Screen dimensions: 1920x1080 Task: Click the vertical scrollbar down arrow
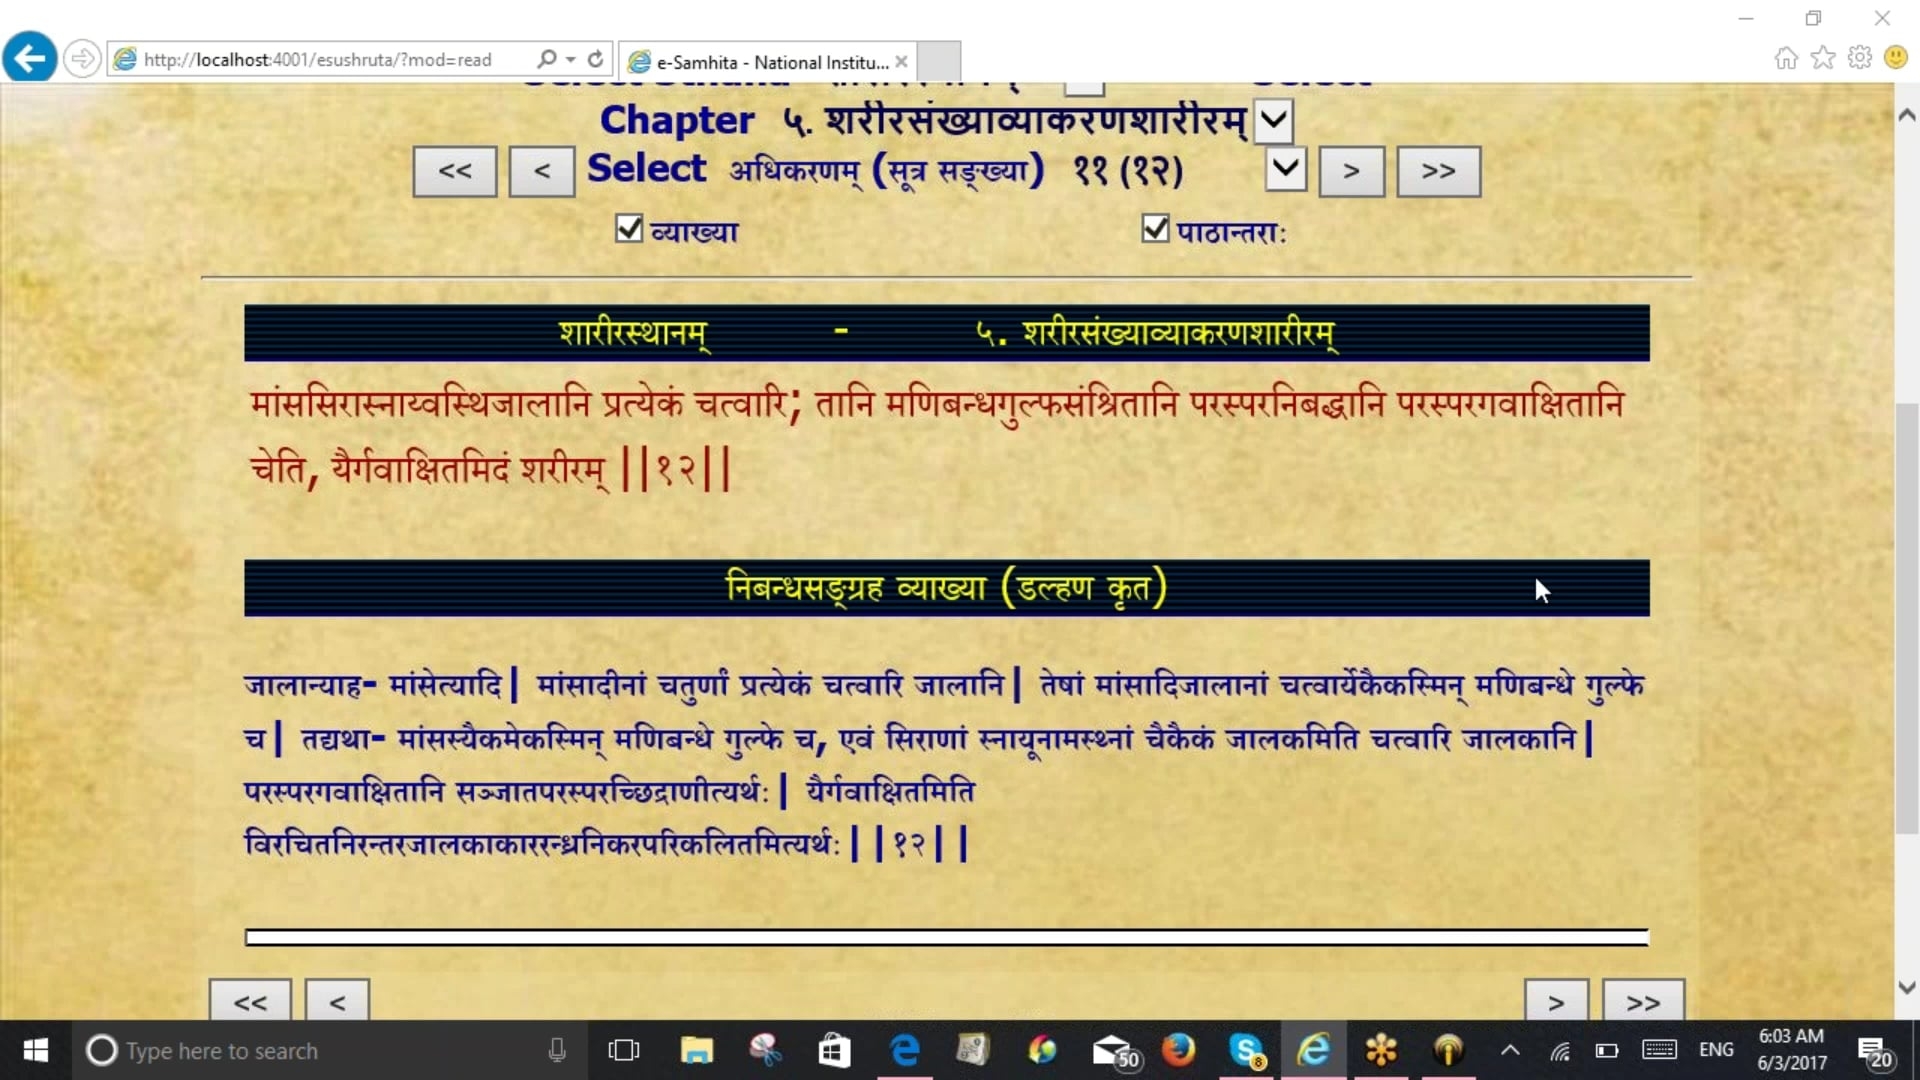1906,988
